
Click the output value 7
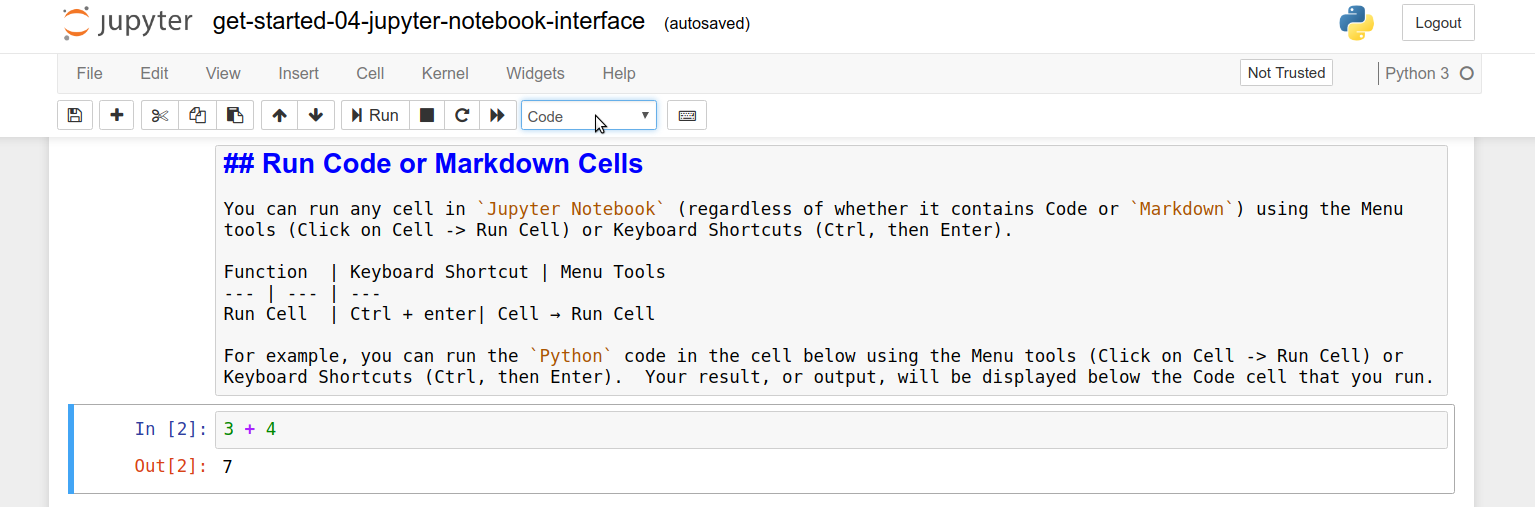tap(228, 466)
